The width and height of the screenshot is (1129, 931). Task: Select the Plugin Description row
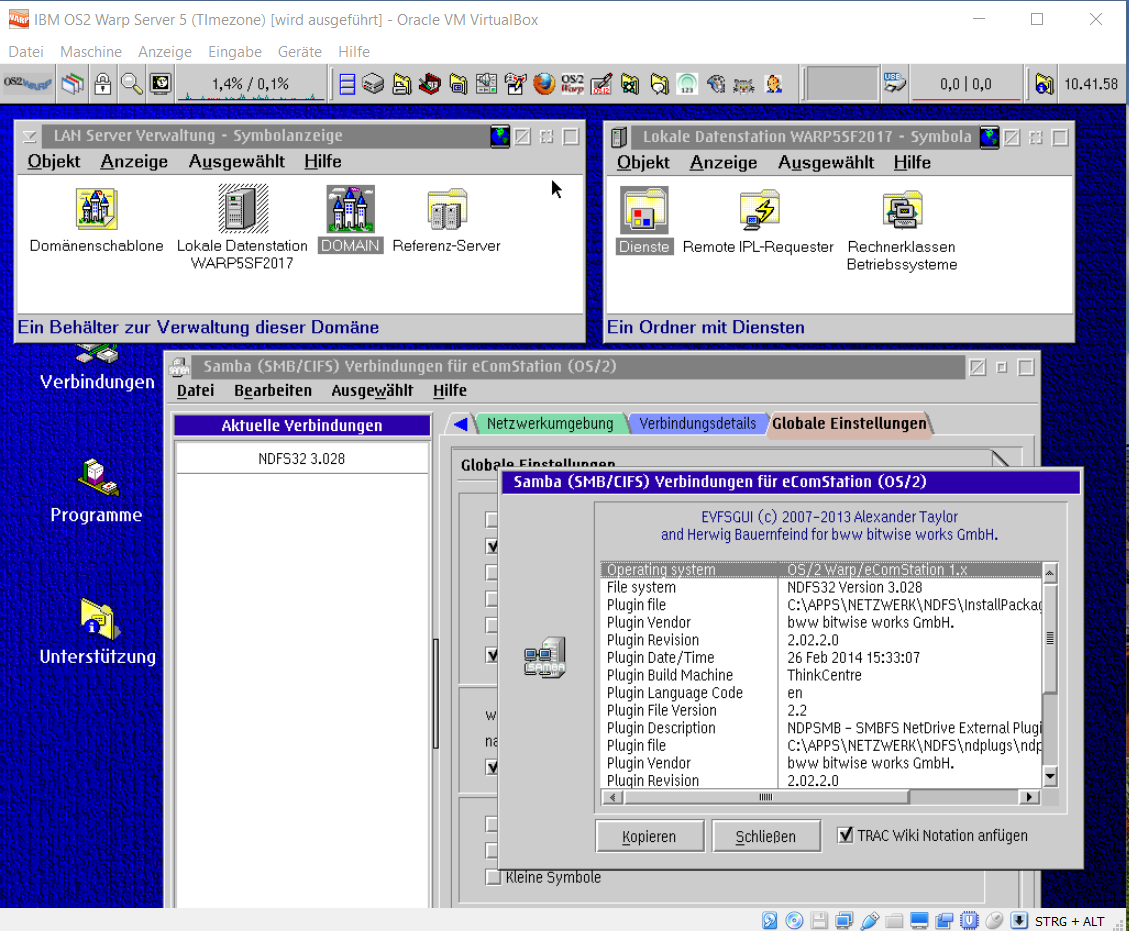click(821, 728)
